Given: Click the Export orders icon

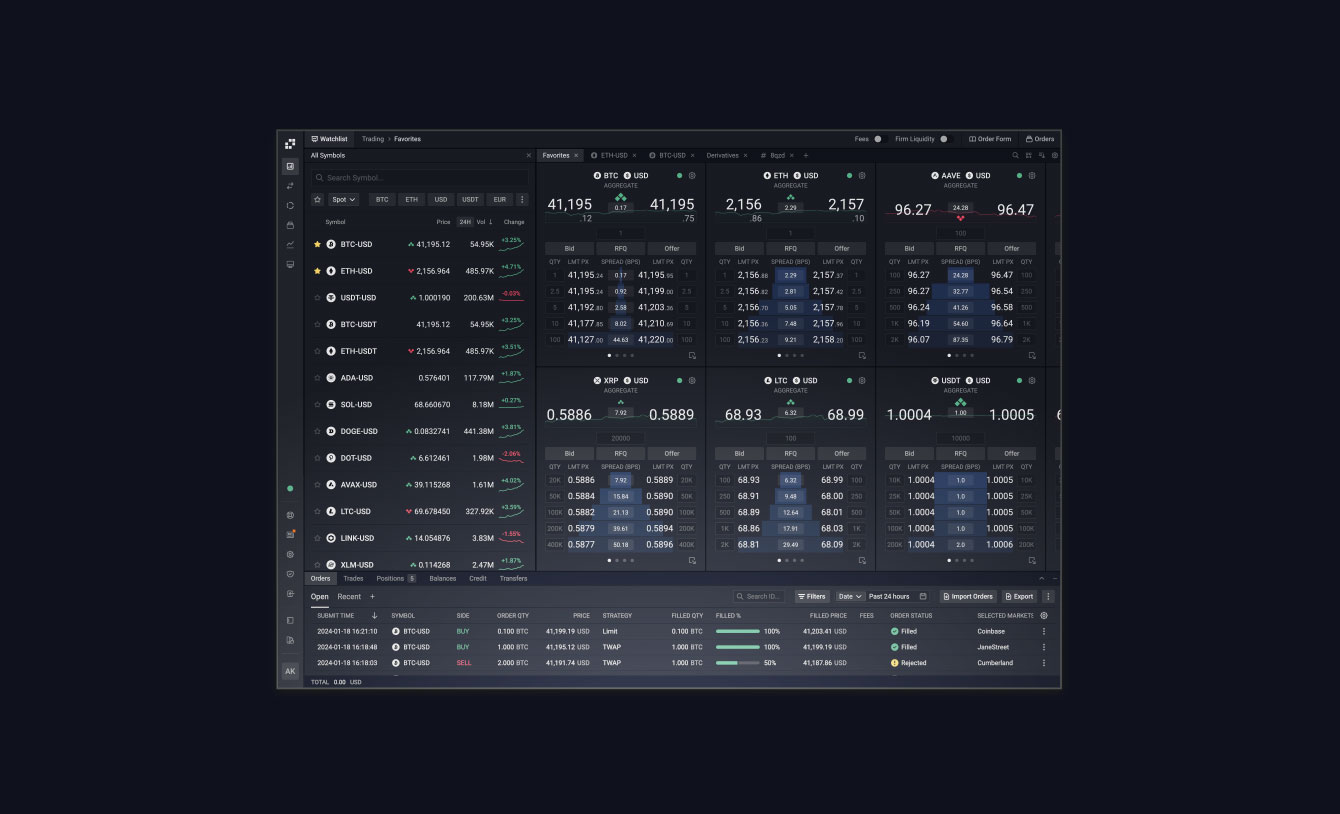Looking at the screenshot, I should pos(1019,596).
